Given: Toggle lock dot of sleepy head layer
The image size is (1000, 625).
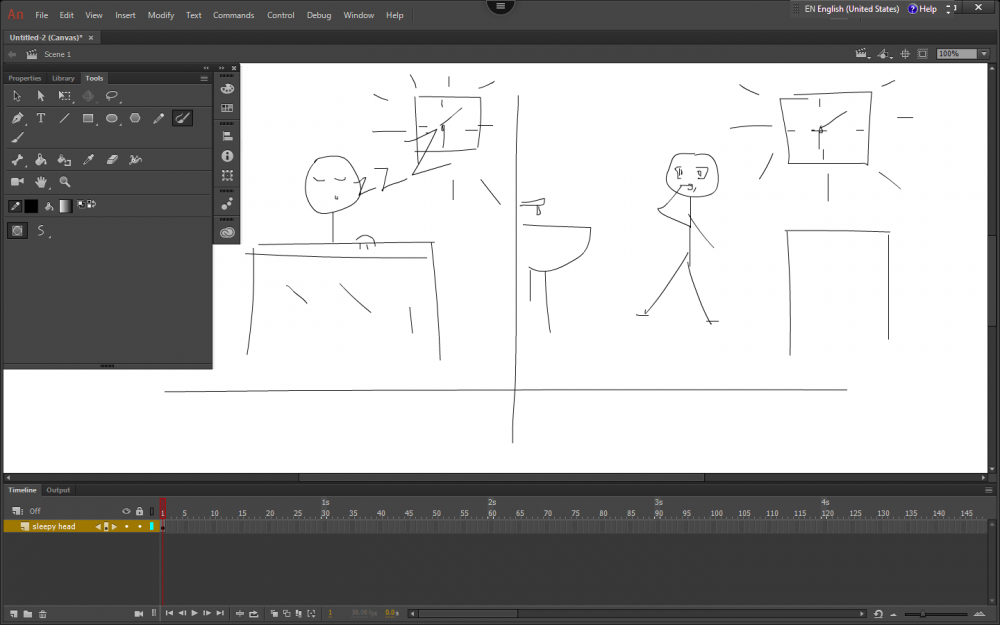Looking at the screenshot, I should tap(140, 527).
